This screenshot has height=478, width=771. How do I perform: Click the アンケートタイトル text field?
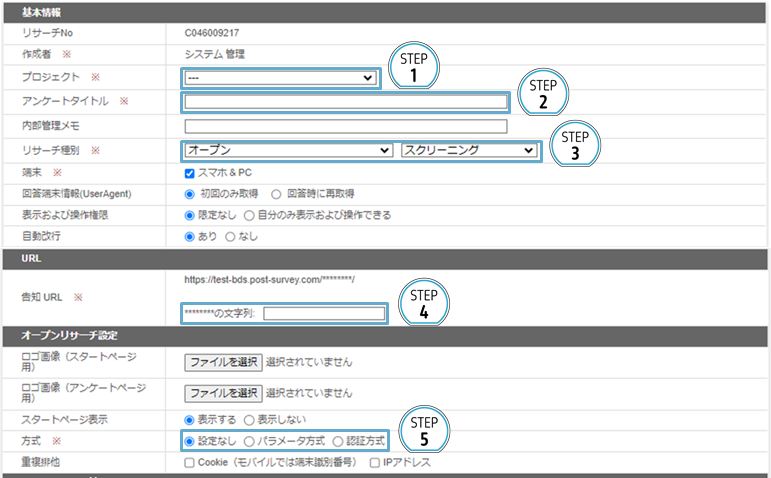point(345,102)
